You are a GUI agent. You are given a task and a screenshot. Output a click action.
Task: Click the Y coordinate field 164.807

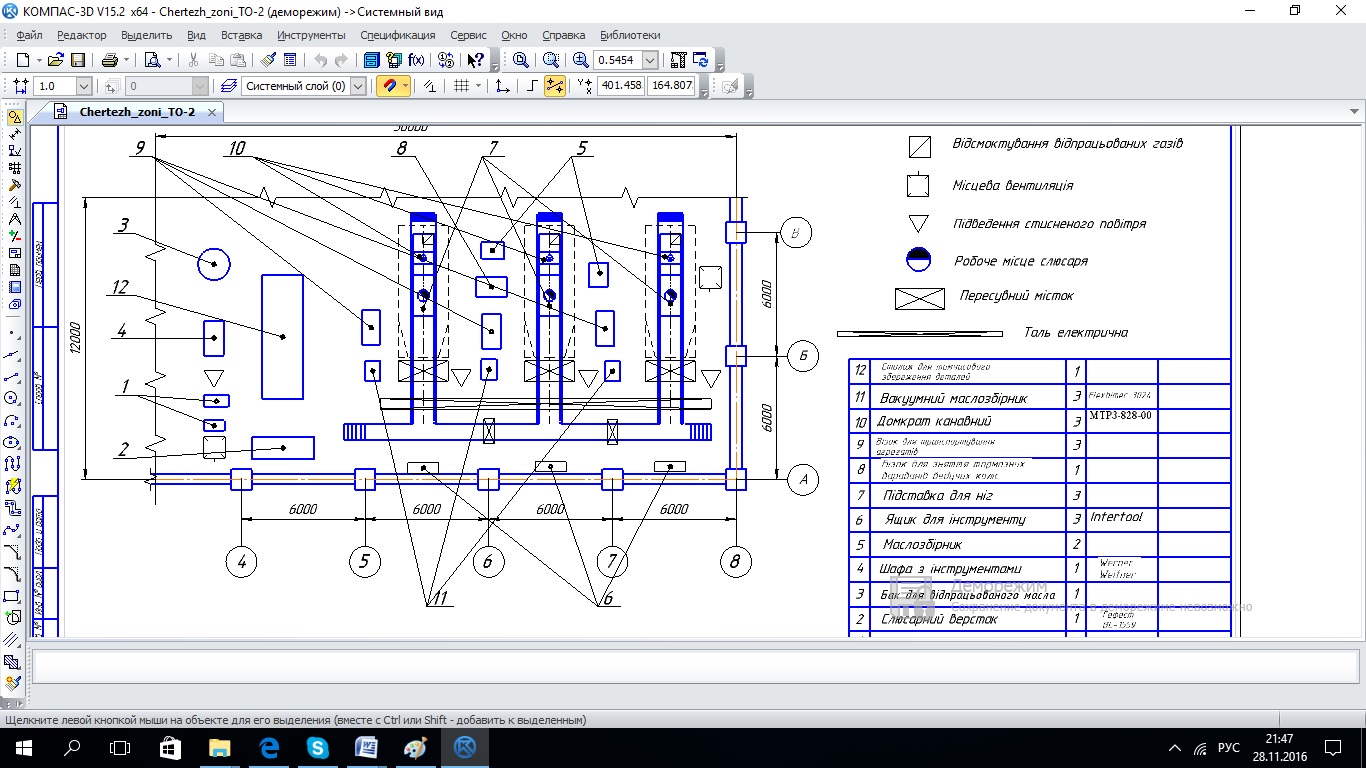click(671, 86)
